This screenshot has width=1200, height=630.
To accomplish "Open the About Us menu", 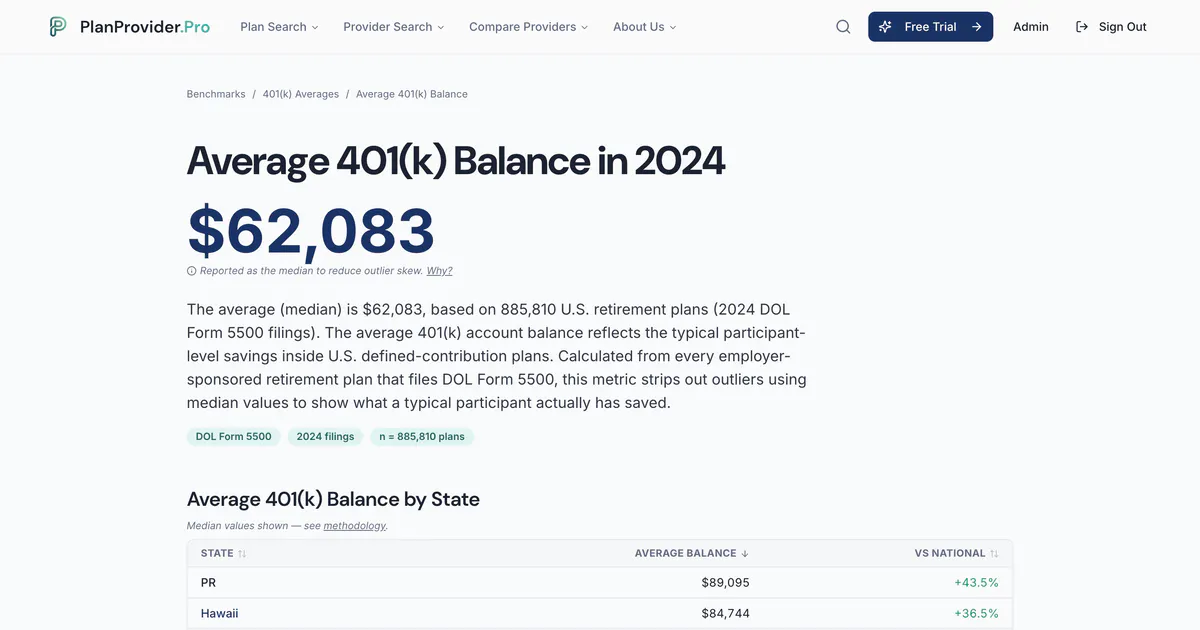I will pos(645,27).
